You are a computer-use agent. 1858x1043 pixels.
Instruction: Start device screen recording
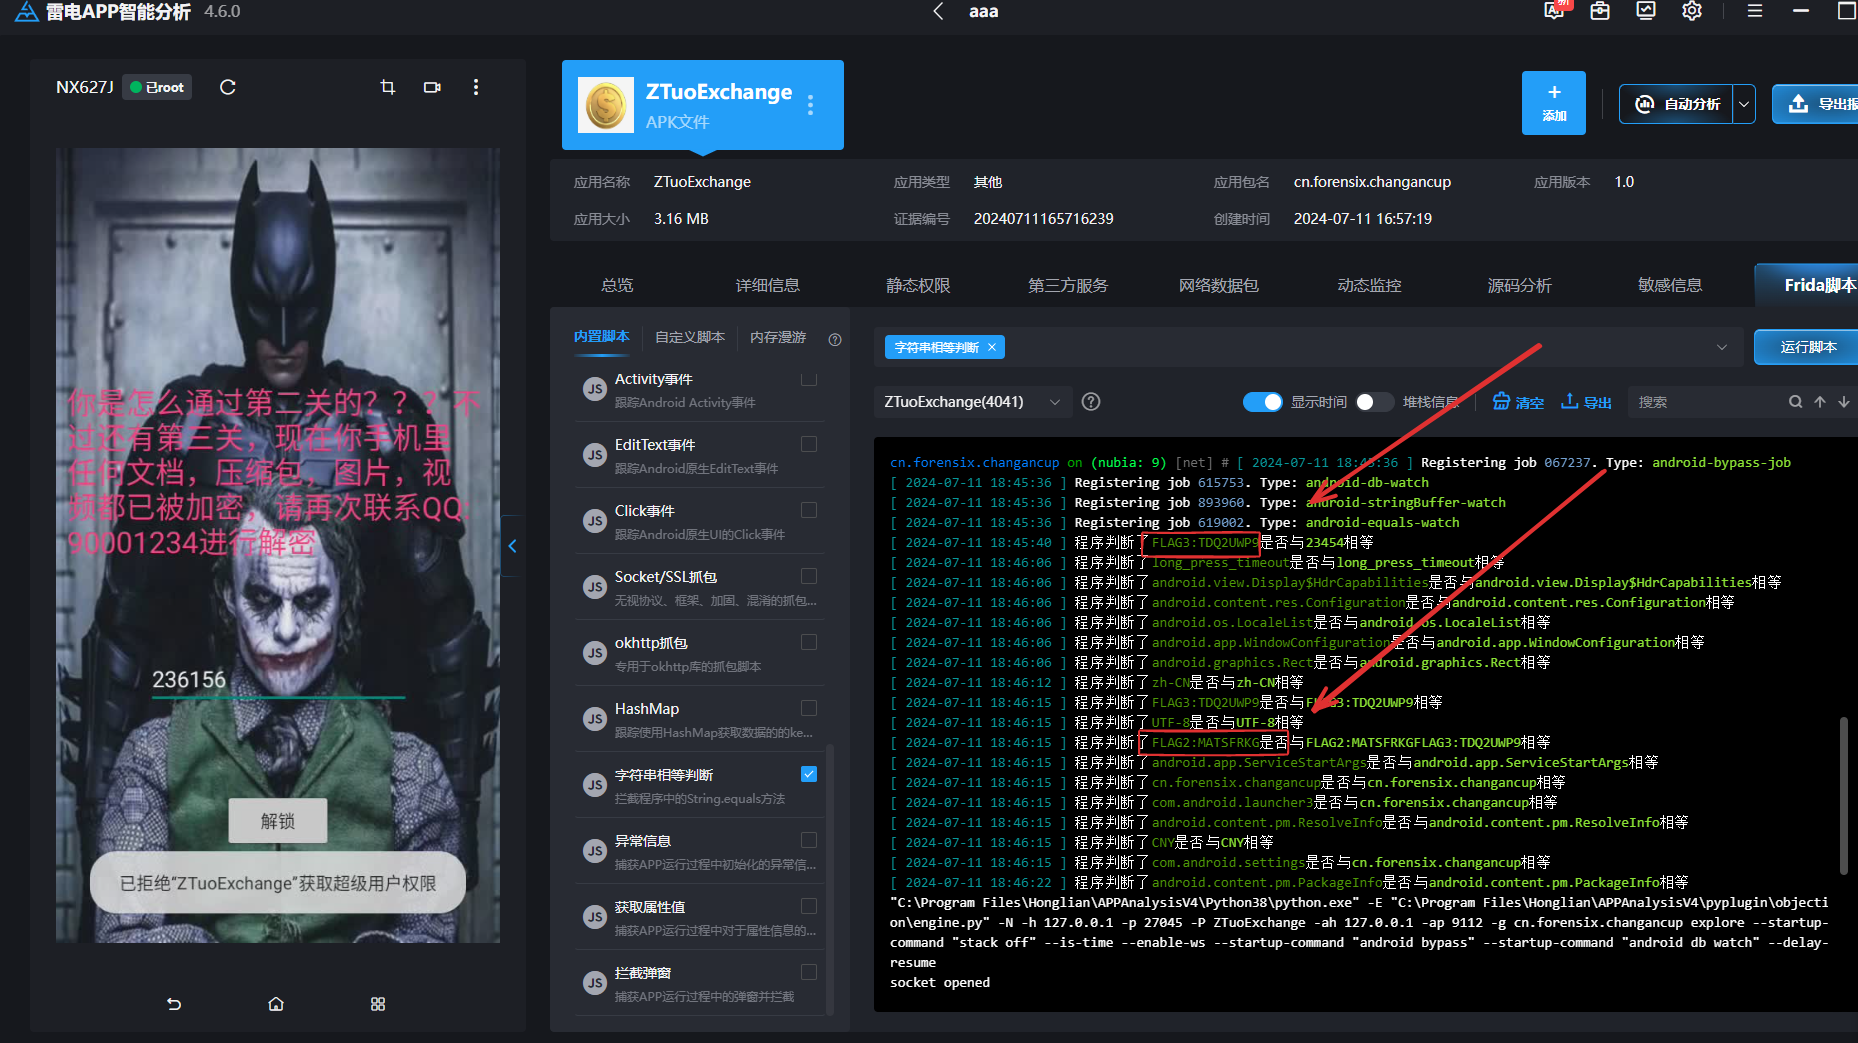(x=432, y=87)
